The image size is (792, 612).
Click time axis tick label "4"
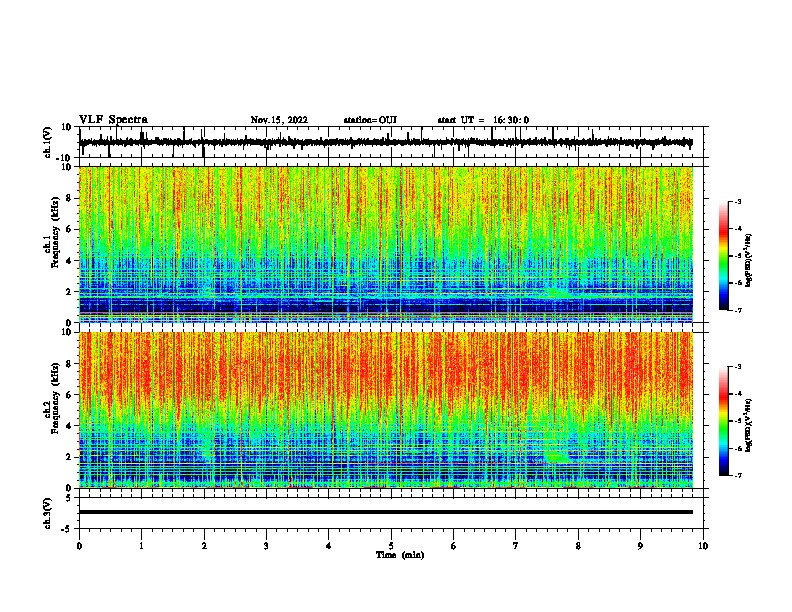[x=329, y=545]
